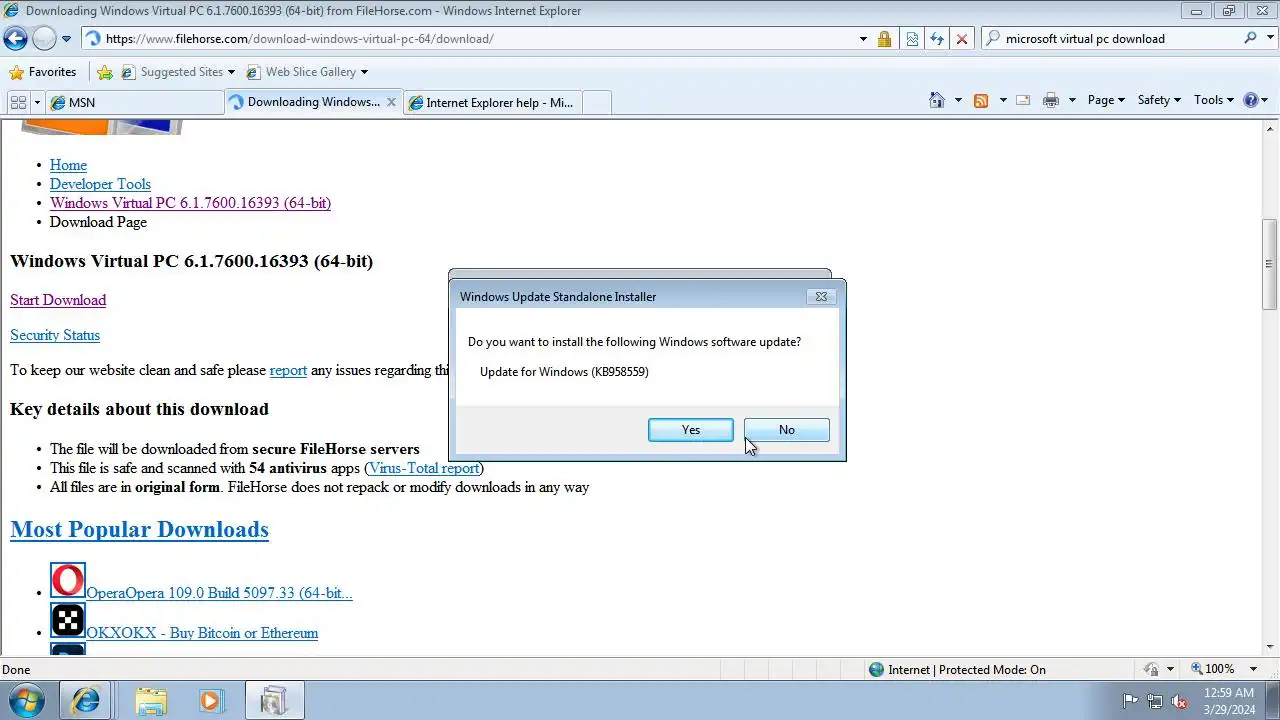Close the Downloading Windows tab
The image size is (1280, 720).
pos(391,102)
